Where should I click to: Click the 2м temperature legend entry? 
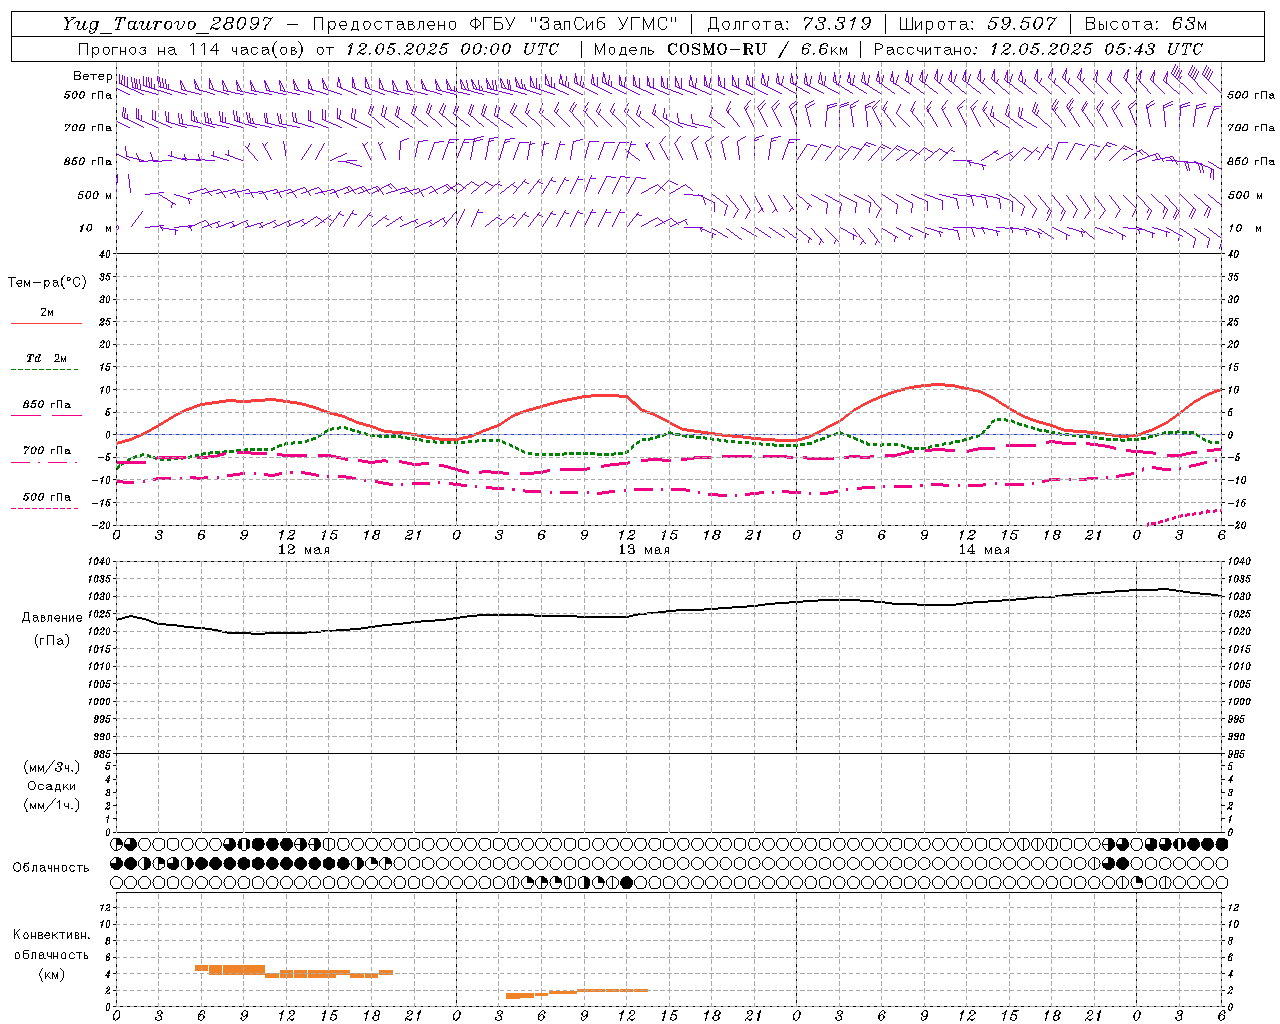coord(47,312)
